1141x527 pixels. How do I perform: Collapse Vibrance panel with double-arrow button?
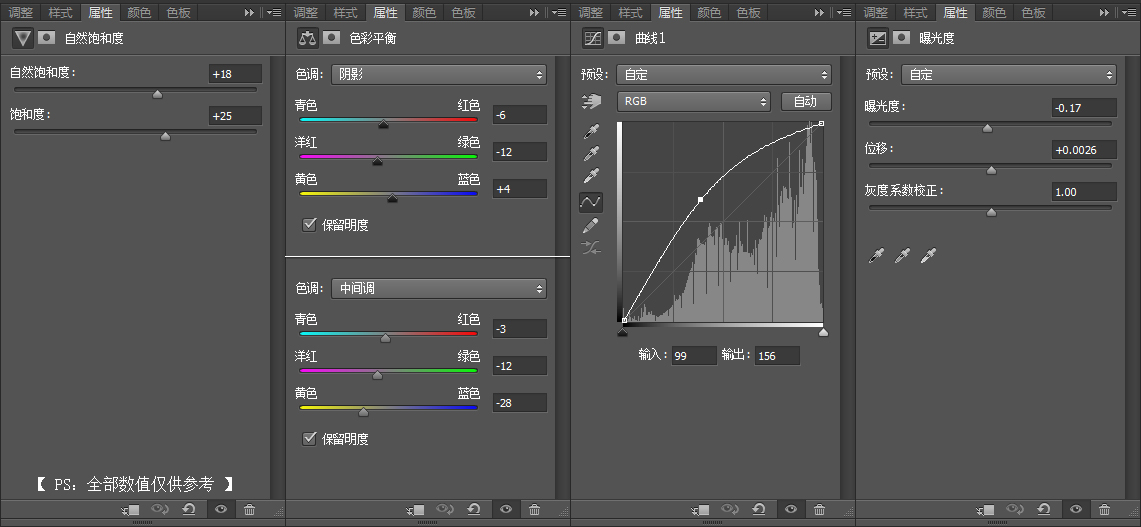250,12
